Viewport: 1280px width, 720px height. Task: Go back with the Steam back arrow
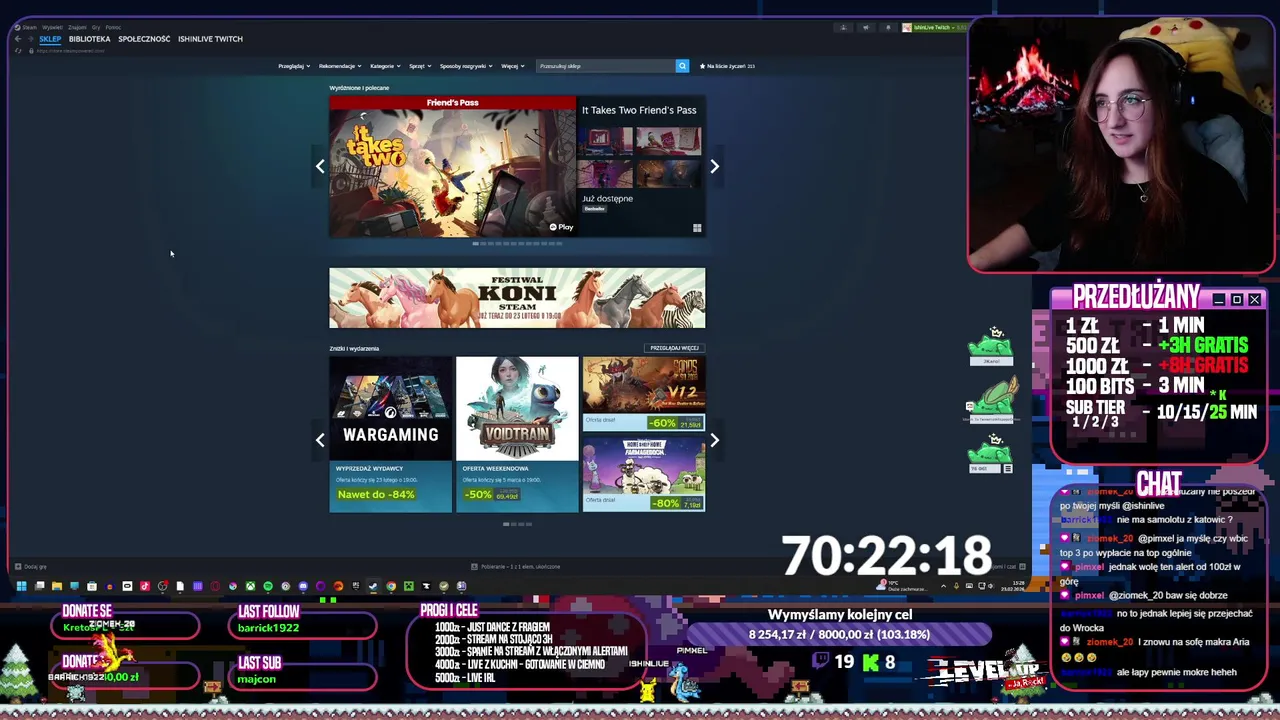(17, 39)
